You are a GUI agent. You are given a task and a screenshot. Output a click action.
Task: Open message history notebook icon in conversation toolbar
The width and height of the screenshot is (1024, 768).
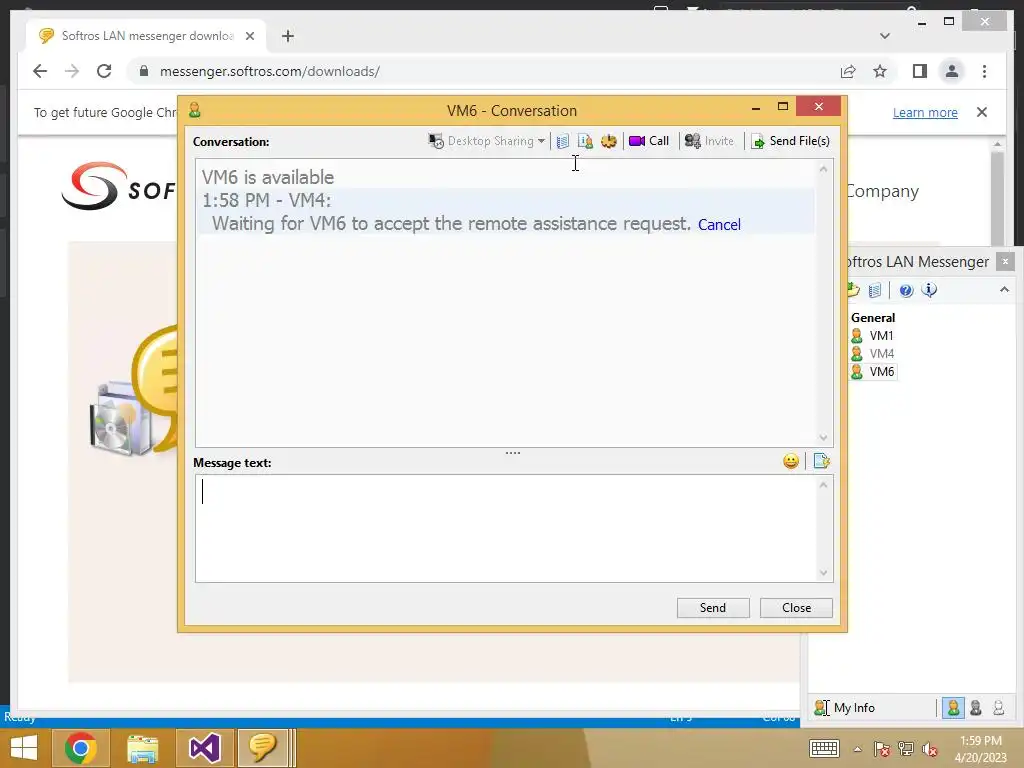coord(562,141)
